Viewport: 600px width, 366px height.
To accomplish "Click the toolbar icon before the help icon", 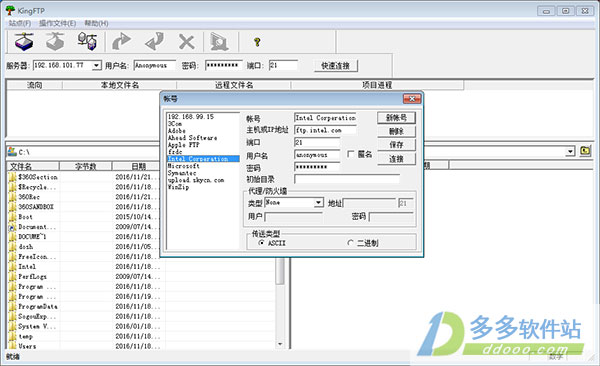I will (x=219, y=42).
